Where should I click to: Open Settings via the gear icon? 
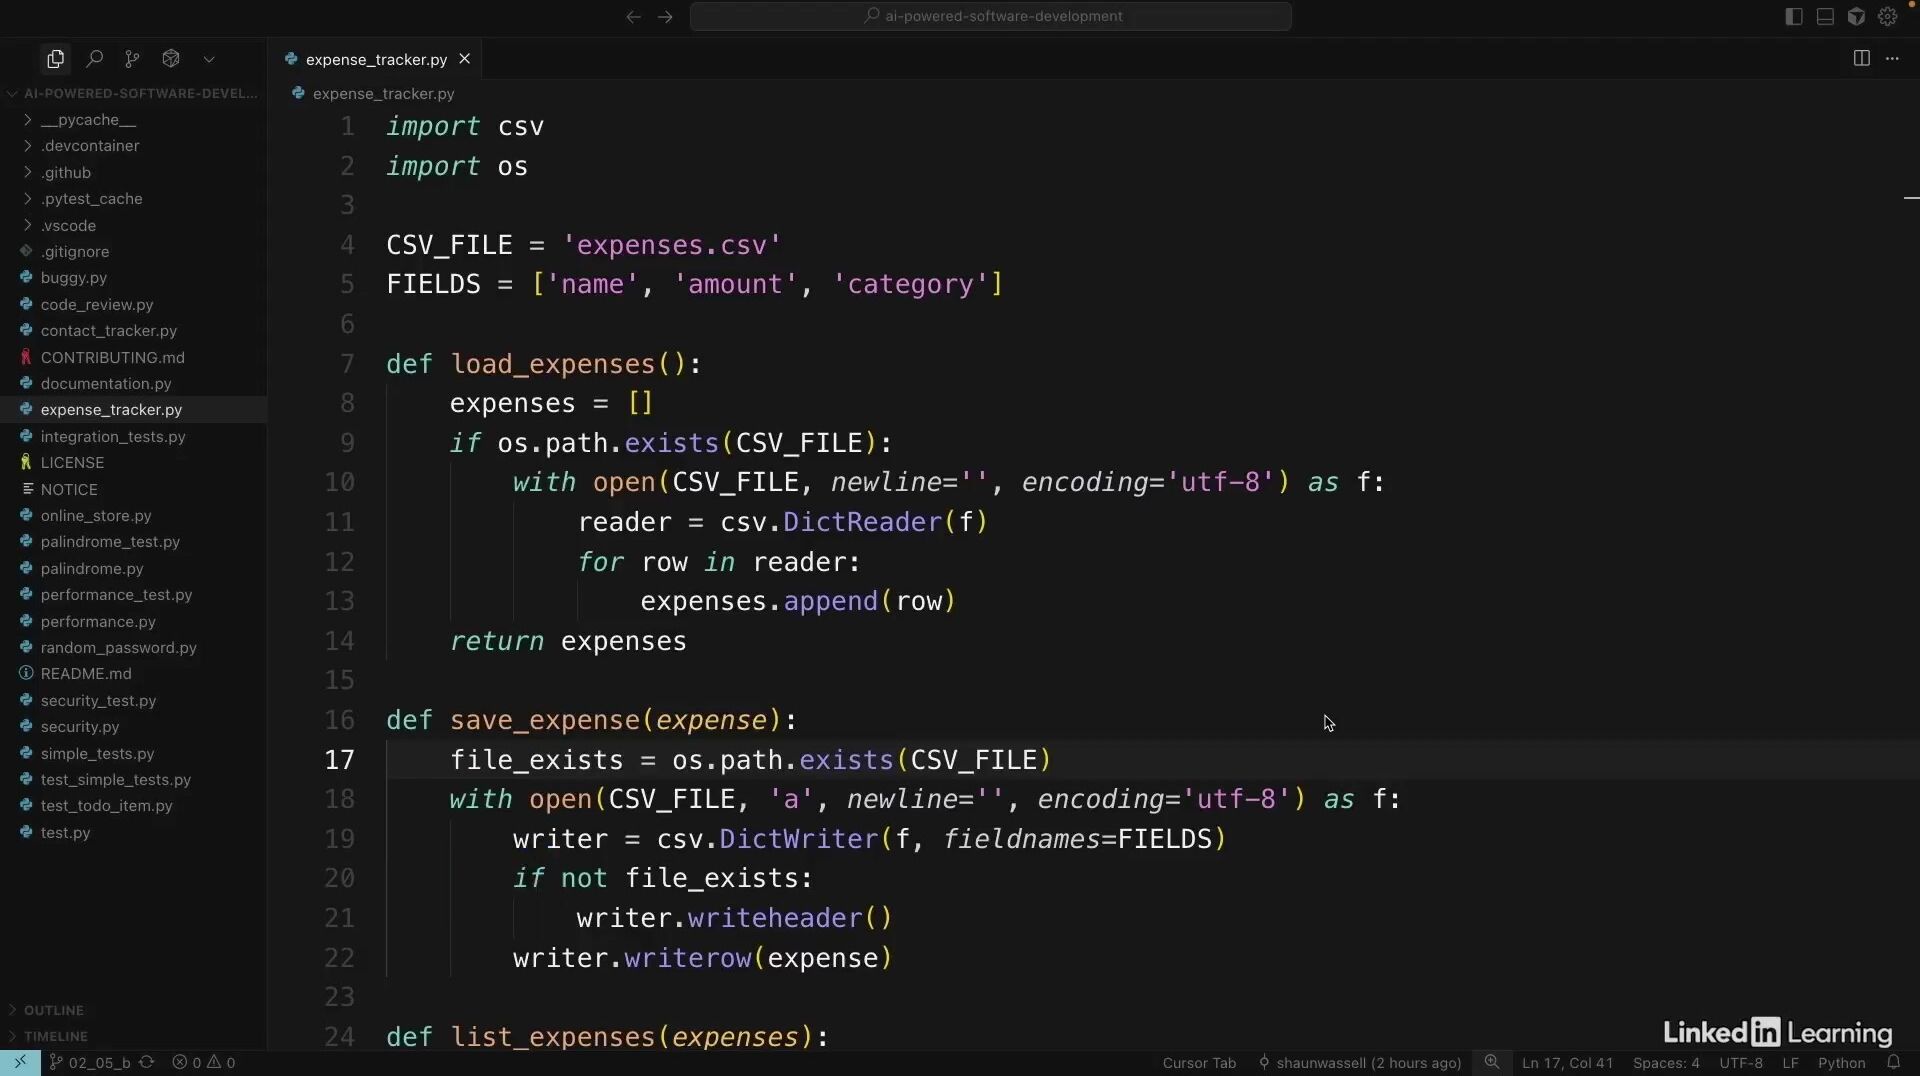[x=1888, y=16]
